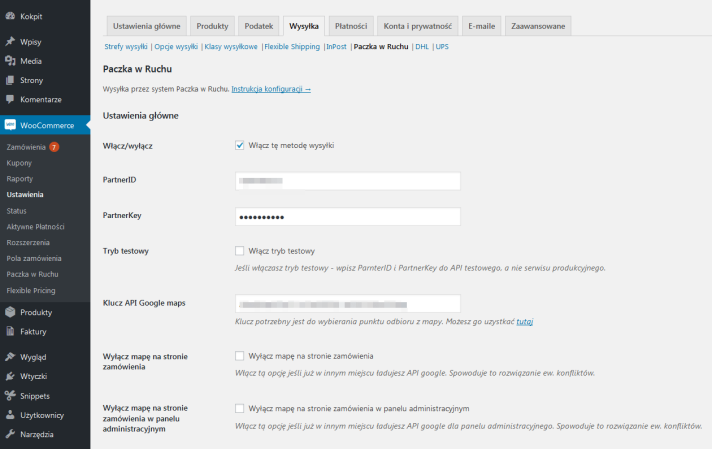
Task: Open the InPost section link
Action: [x=336, y=46]
